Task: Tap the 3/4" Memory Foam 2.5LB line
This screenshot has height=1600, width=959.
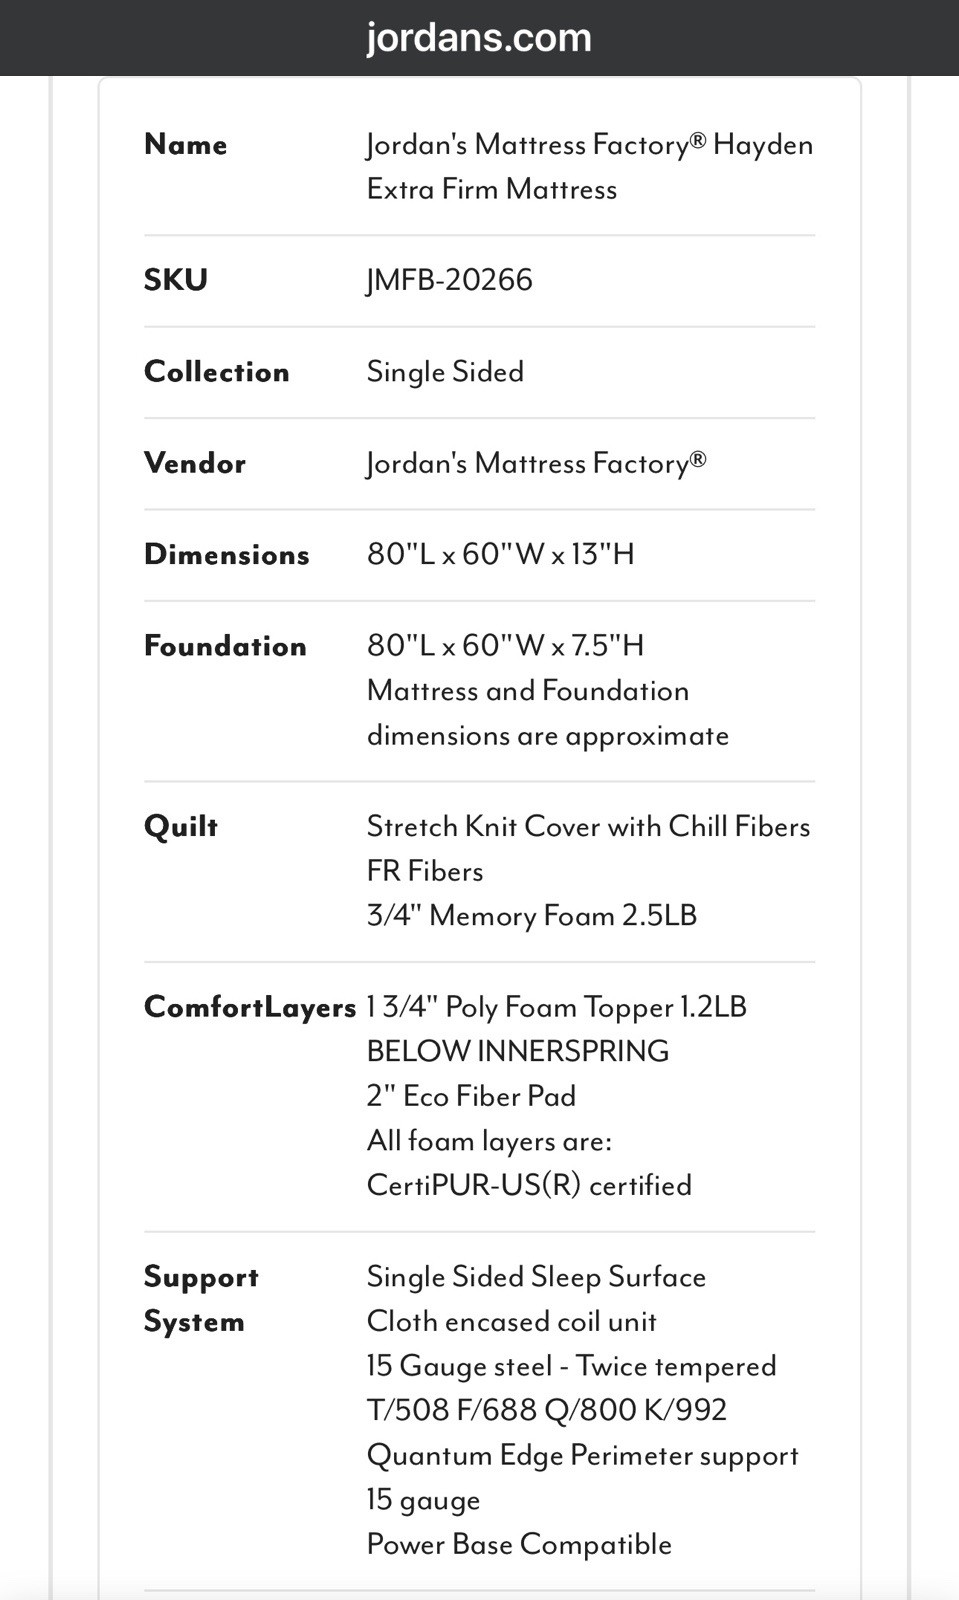Action: click(x=531, y=916)
